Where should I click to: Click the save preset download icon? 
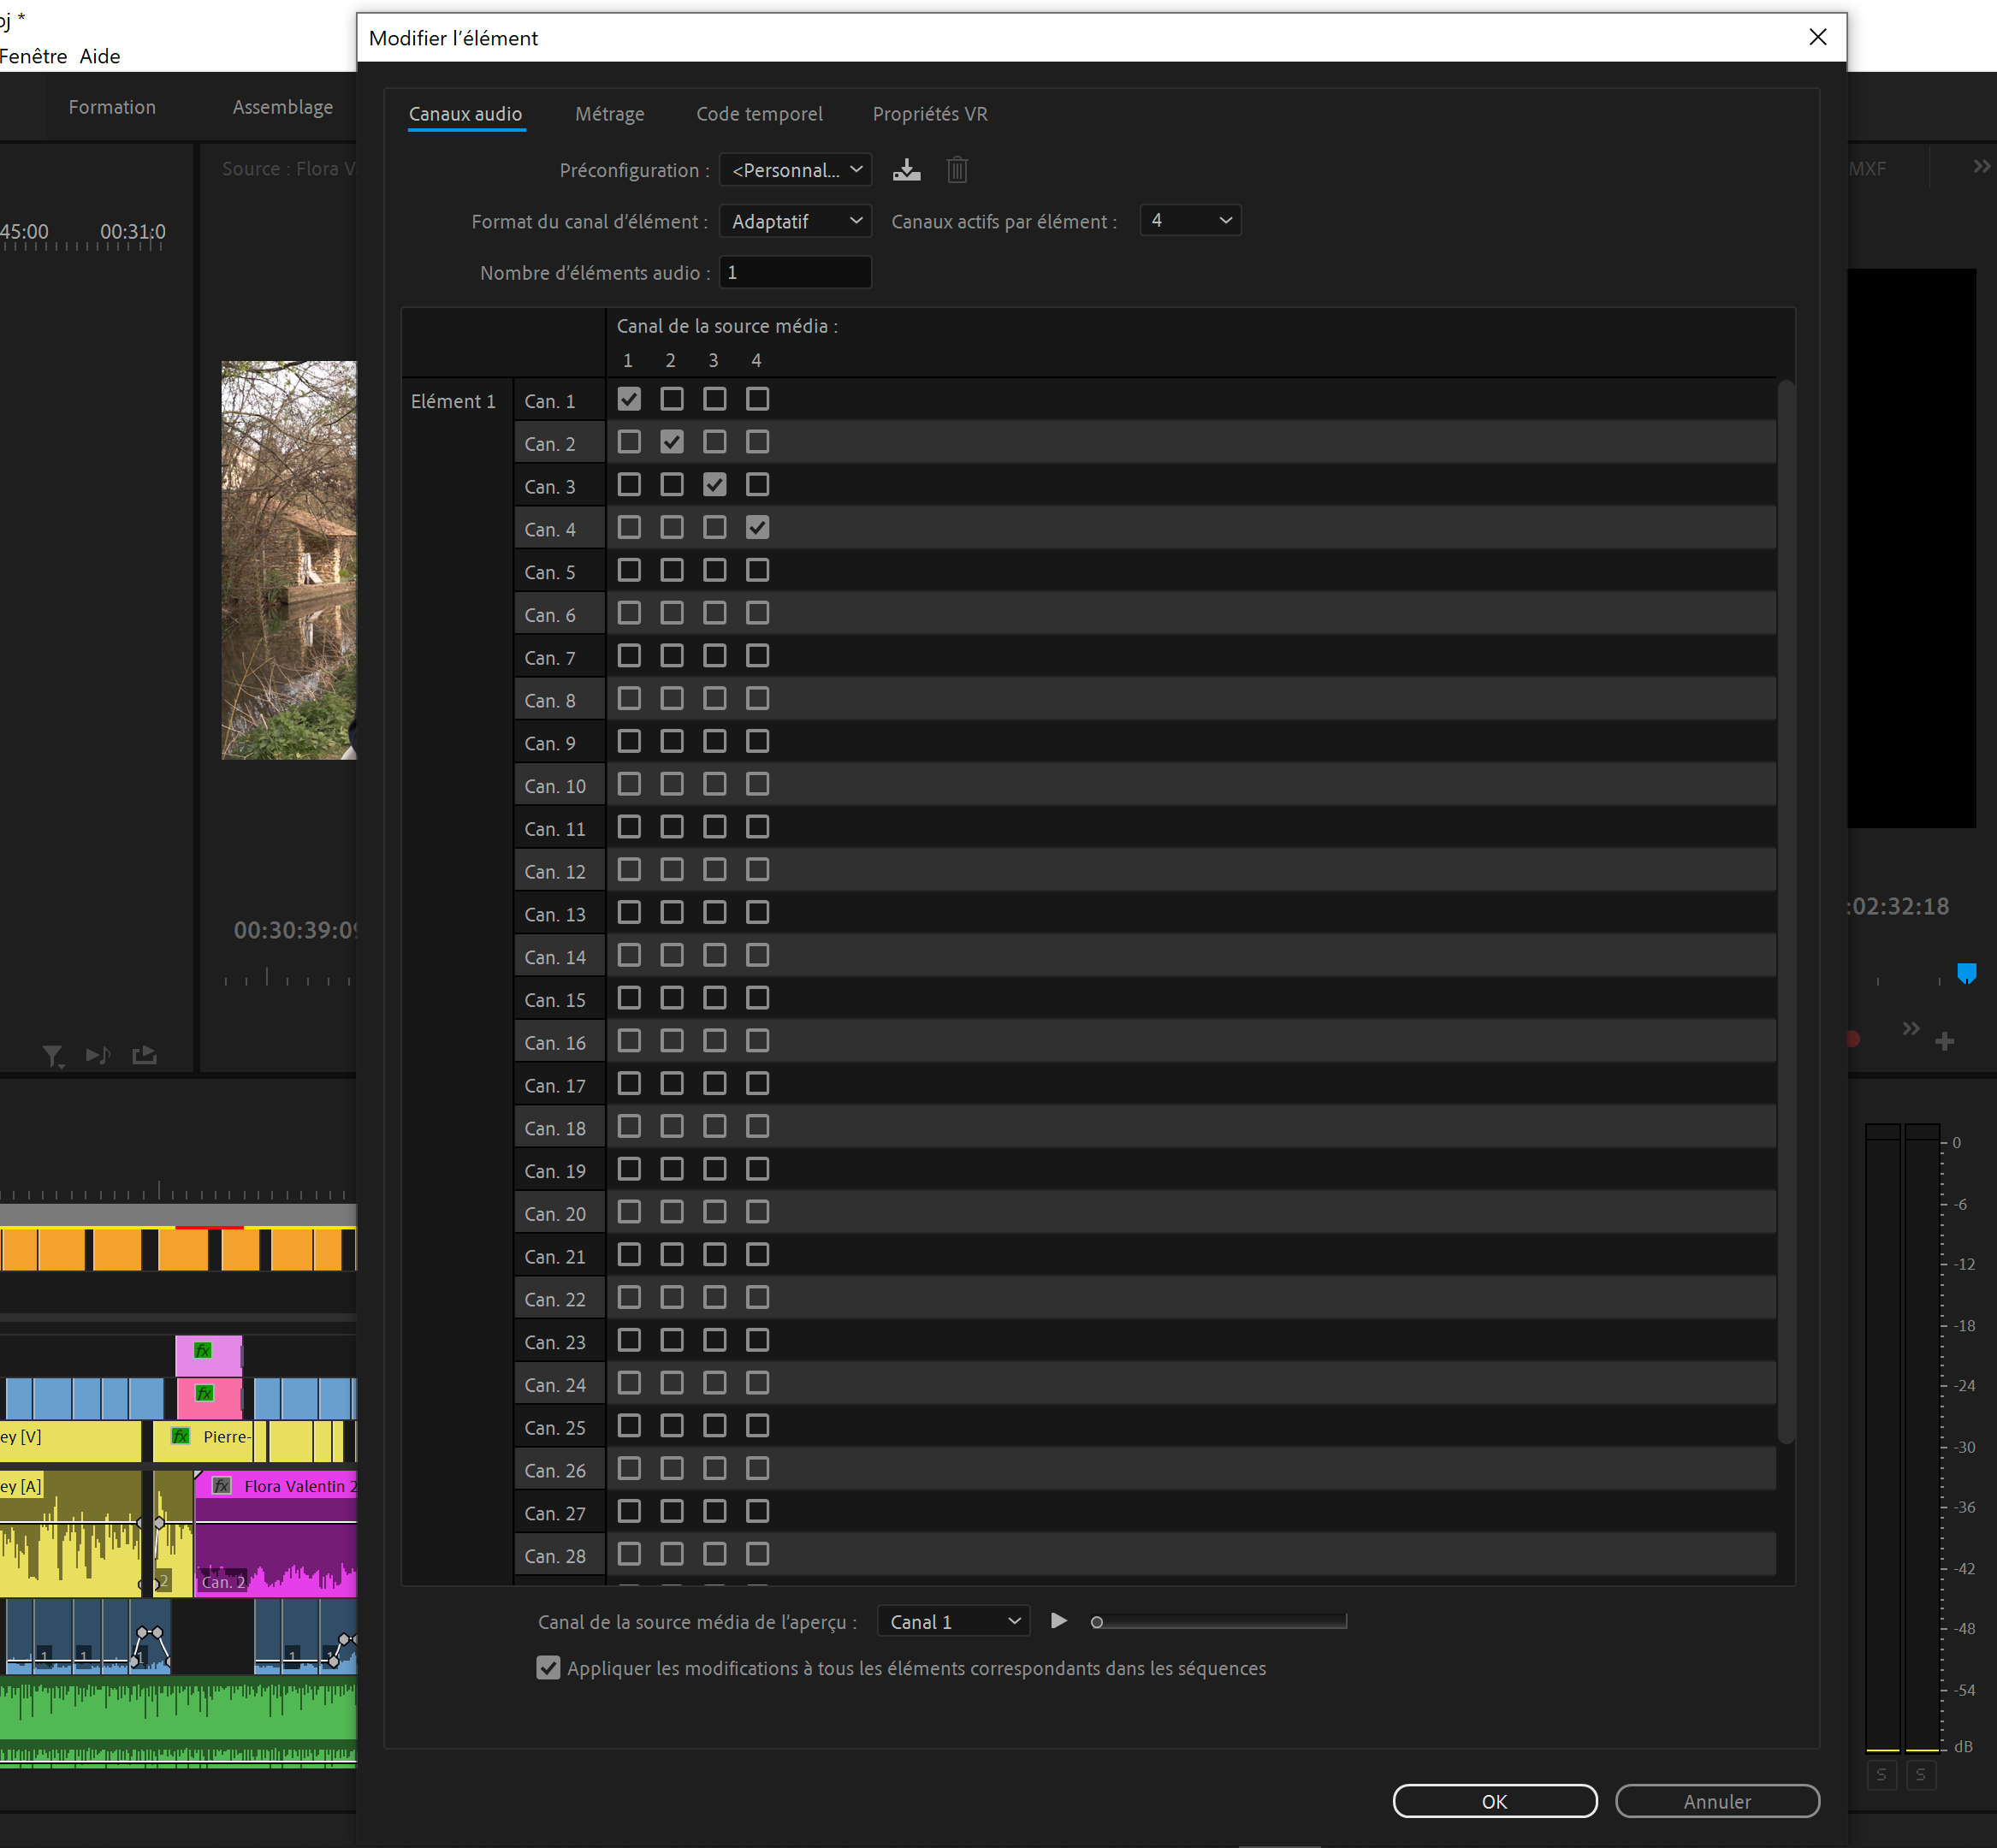pyautogui.click(x=906, y=170)
